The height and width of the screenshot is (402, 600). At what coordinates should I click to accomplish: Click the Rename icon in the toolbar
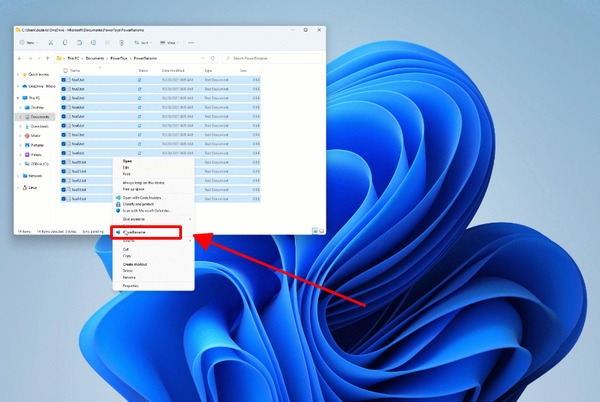93,43
